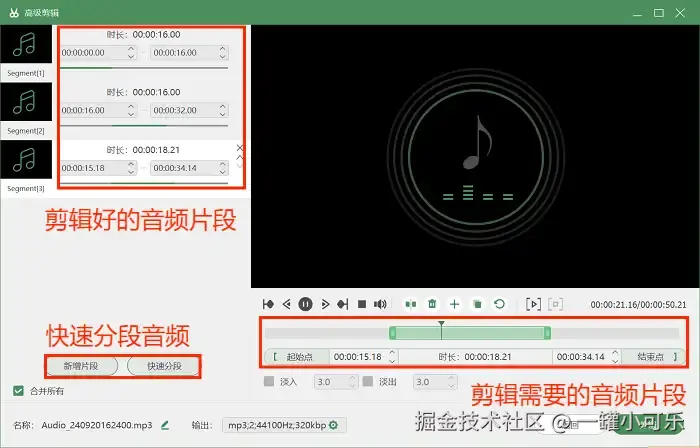Select the Segment[2] thumbnail
700x448 pixels.
[26, 102]
